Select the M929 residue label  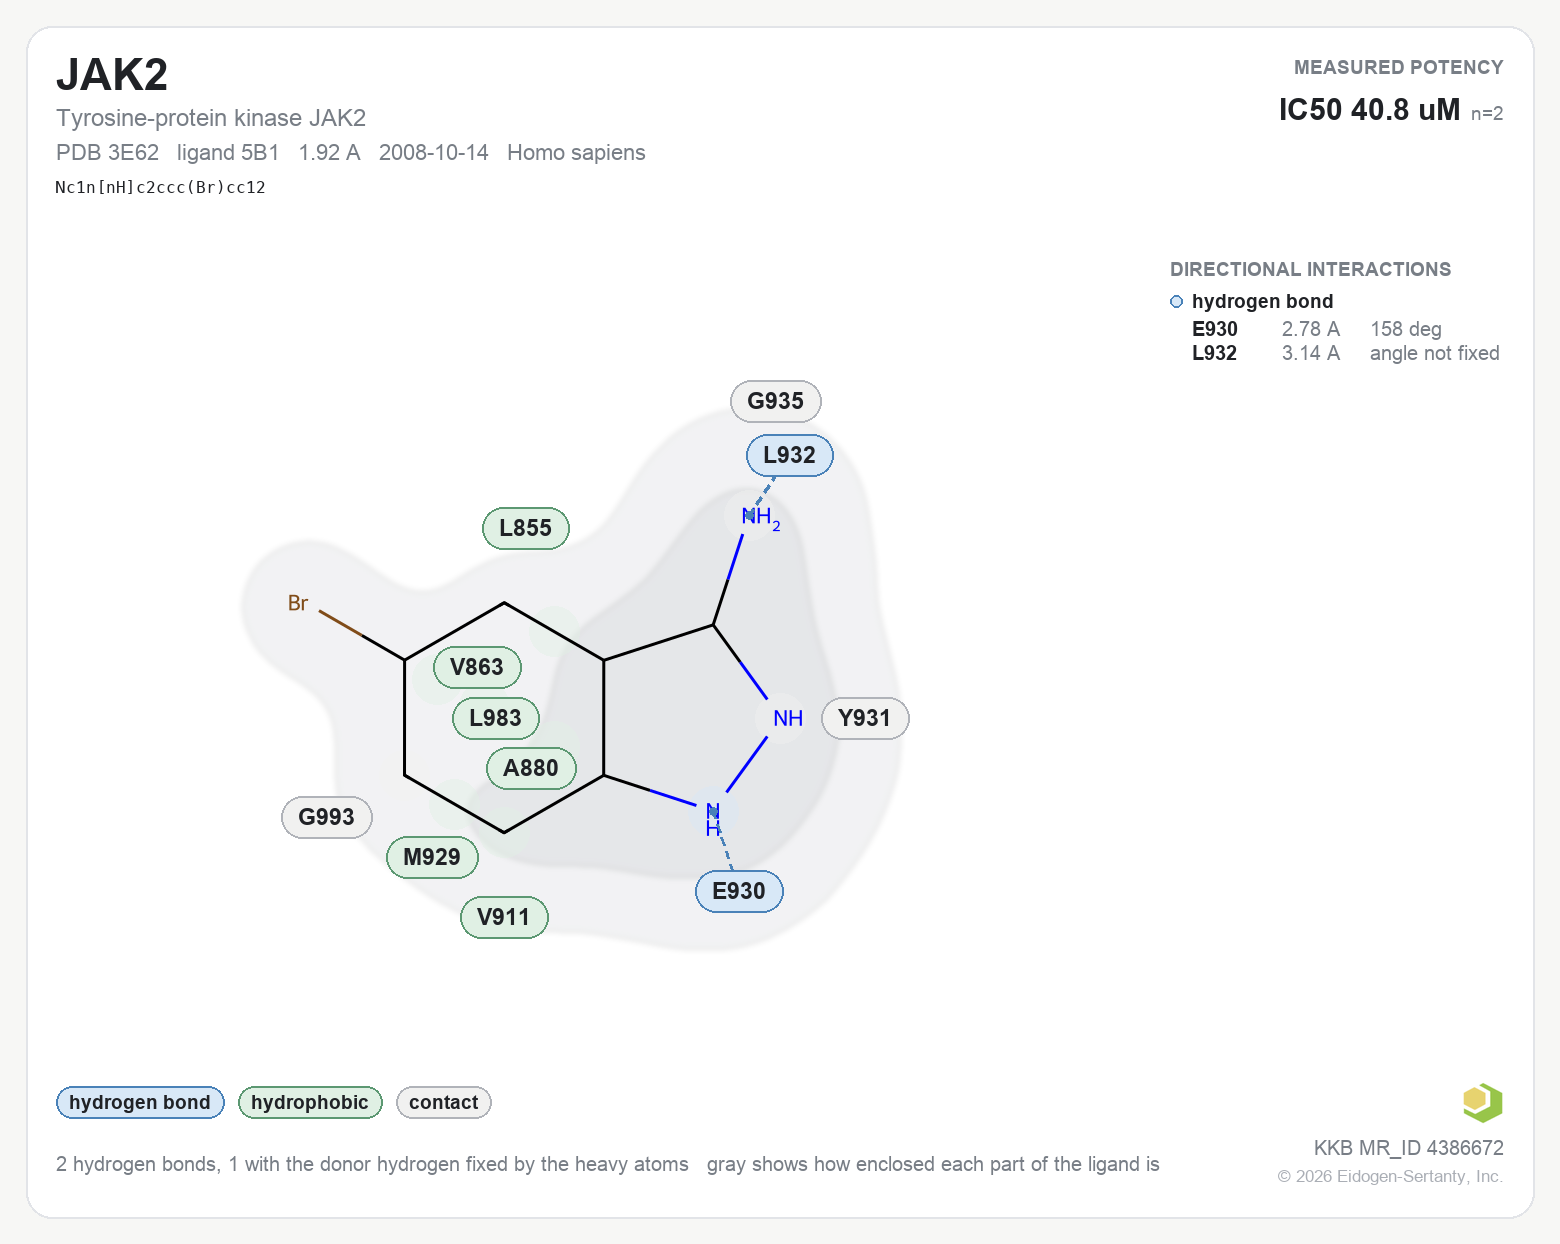click(432, 857)
